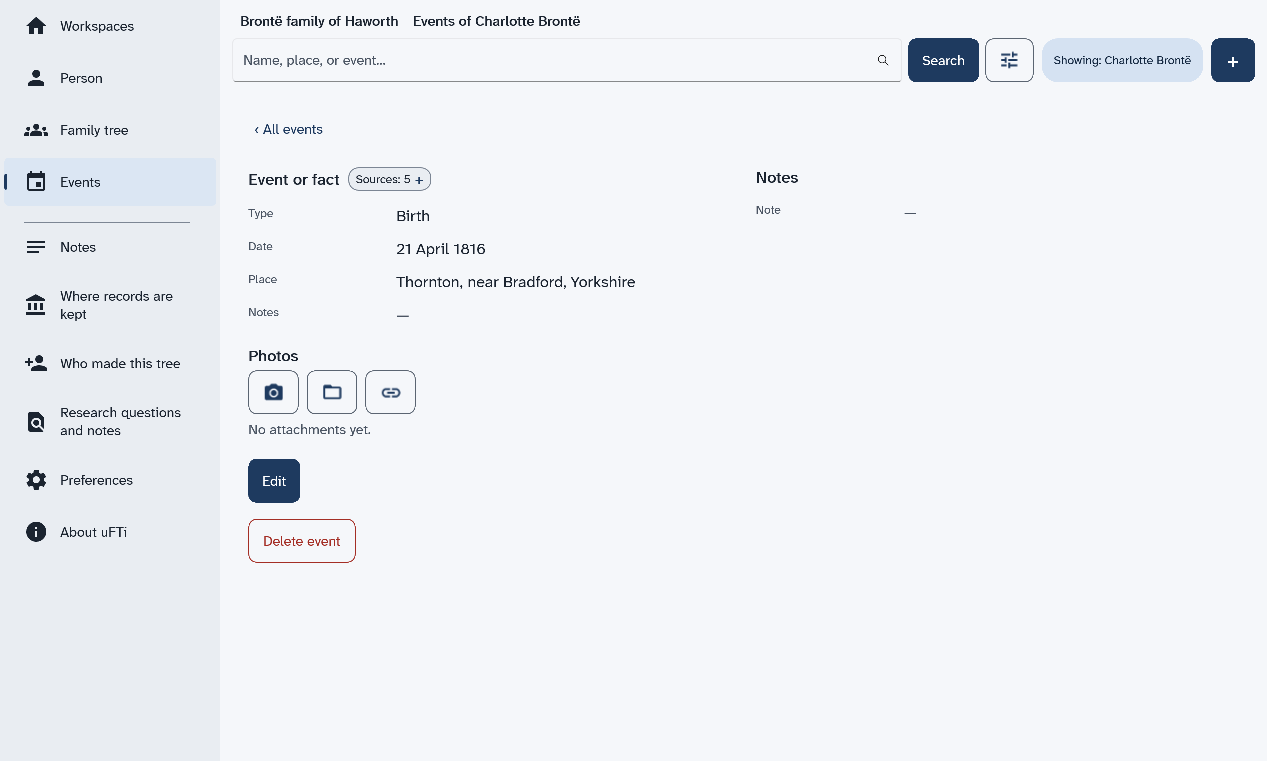Click the Search button
Image resolution: width=1267 pixels, height=761 pixels.
coord(943,60)
